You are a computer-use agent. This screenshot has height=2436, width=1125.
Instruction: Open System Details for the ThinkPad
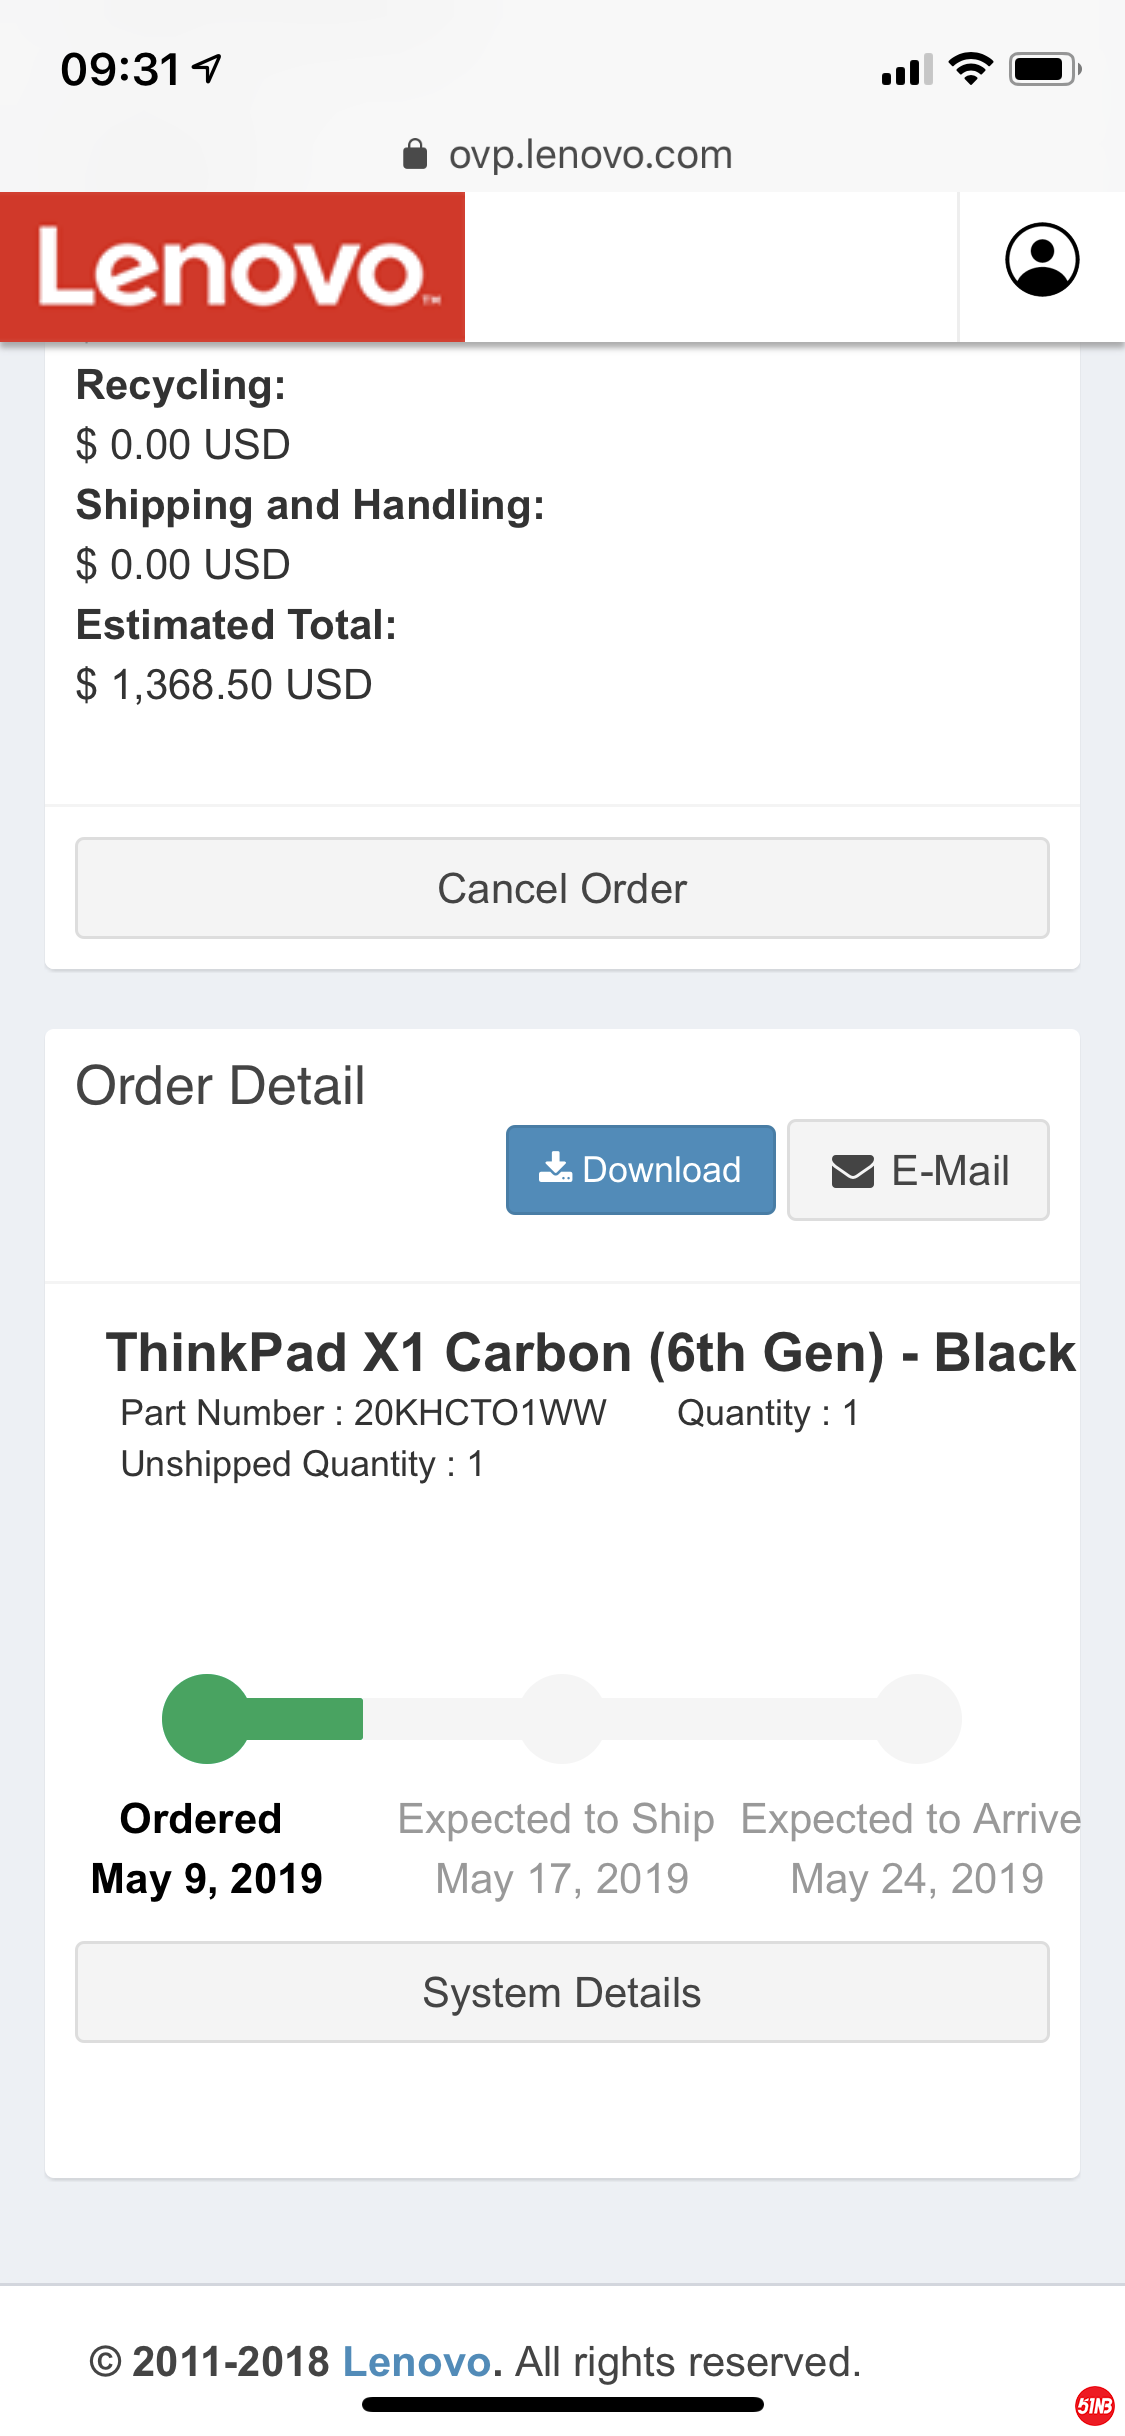562,1992
